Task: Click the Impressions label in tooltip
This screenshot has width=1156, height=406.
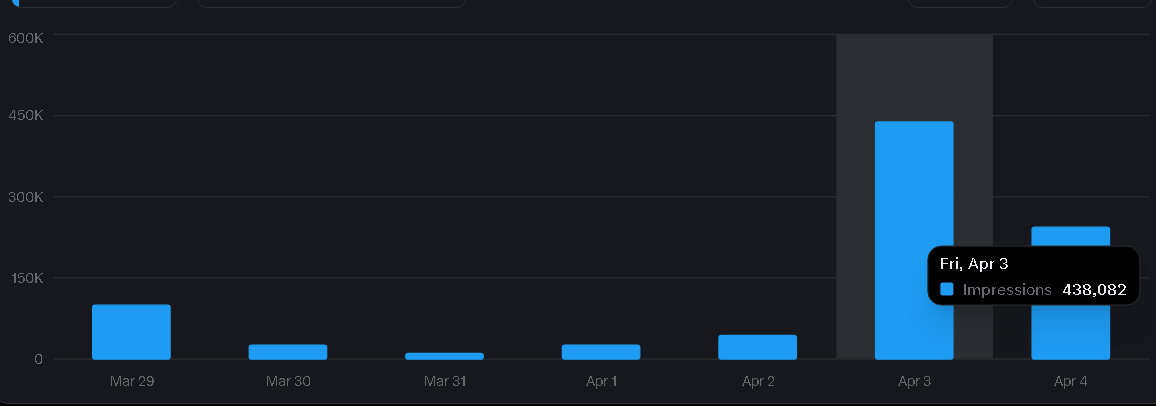Action: (x=1007, y=290)
